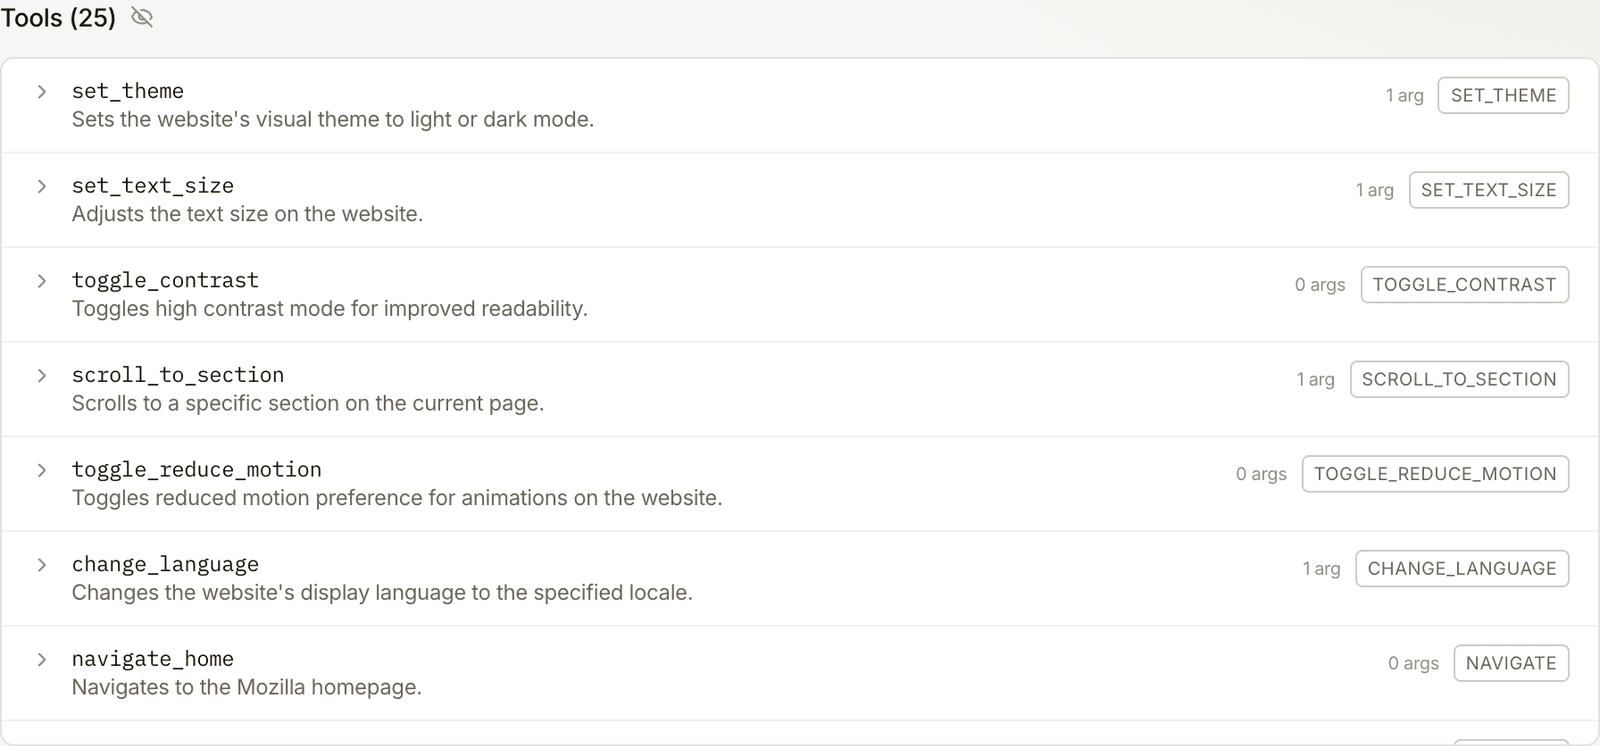Click the Tools (25) heading
Screen dimensions: 1600x746
(x=58, y=18)
